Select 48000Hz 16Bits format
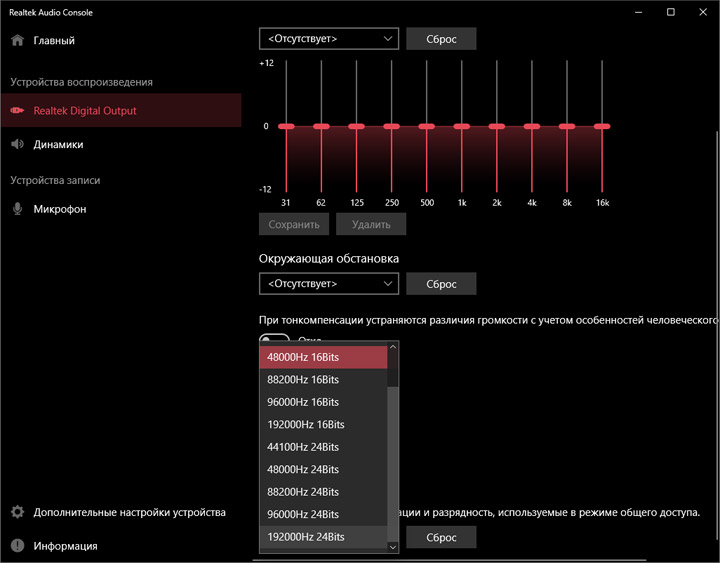The image size is (720, 563). tap(324, 357)
